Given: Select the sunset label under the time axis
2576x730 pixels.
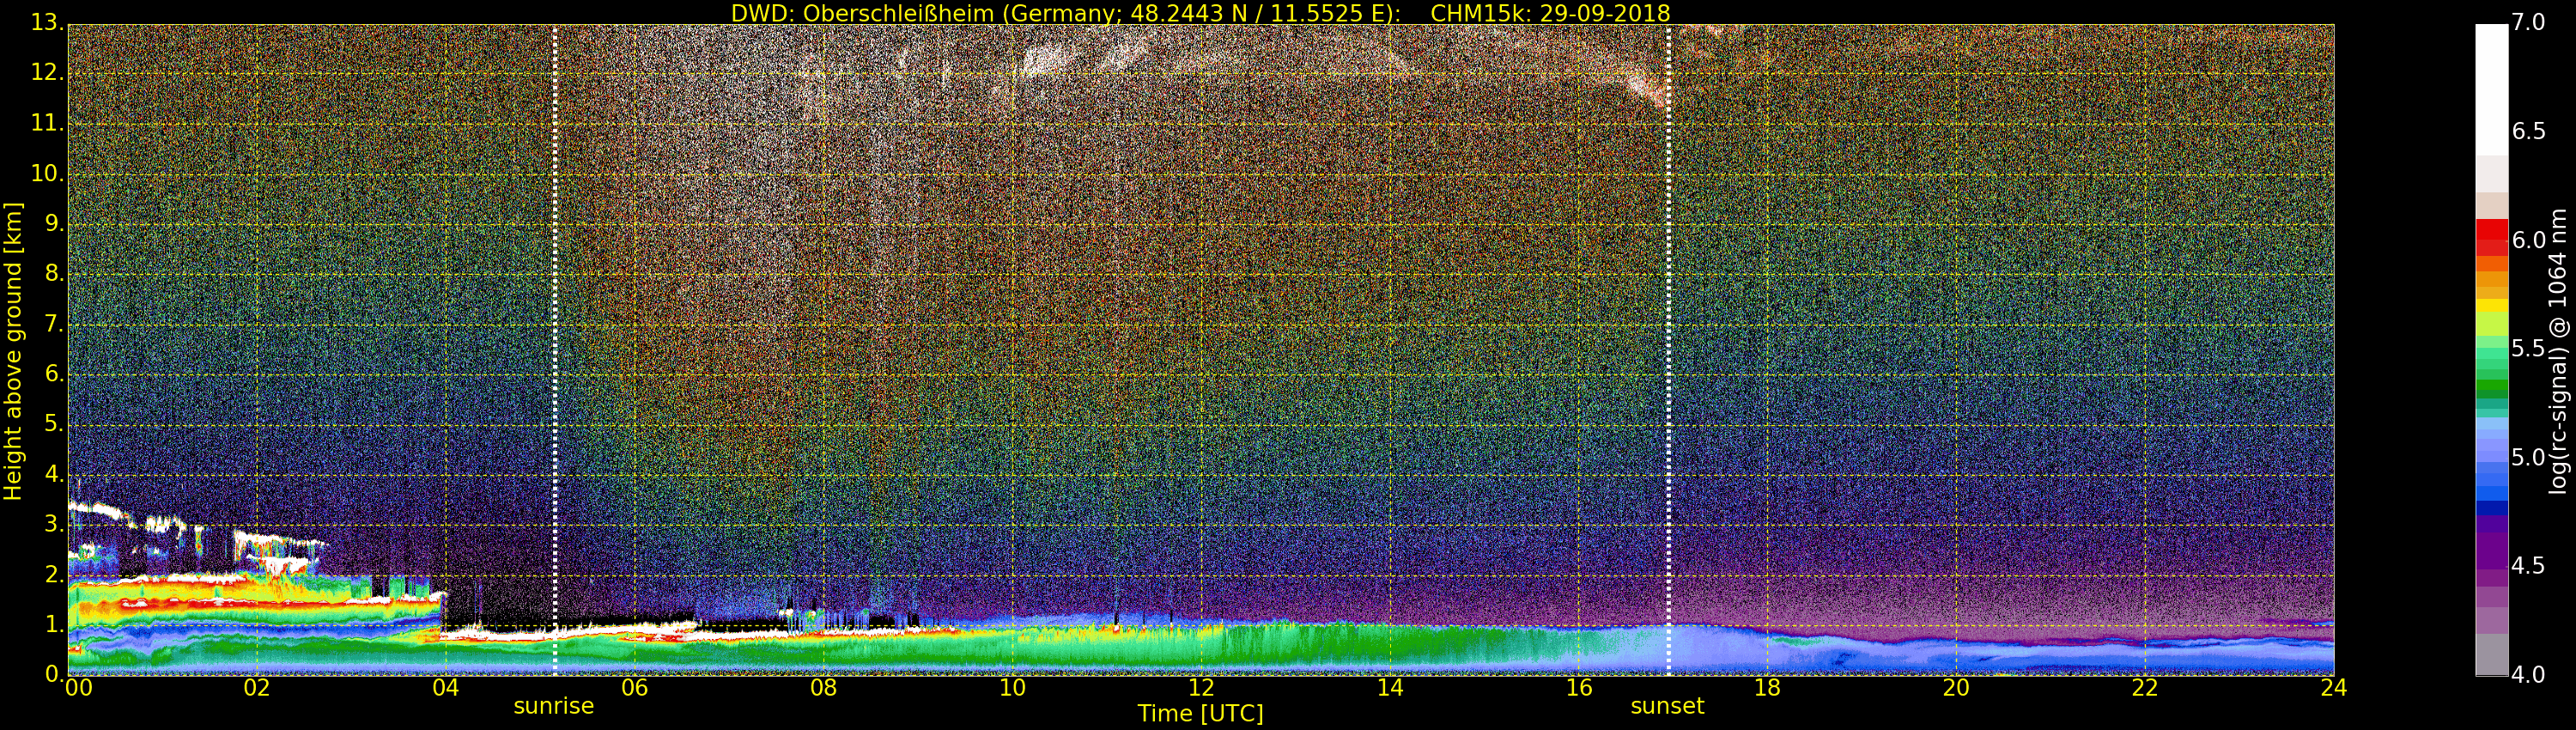Looking at the screenshot, I should tap(1667, 706).
